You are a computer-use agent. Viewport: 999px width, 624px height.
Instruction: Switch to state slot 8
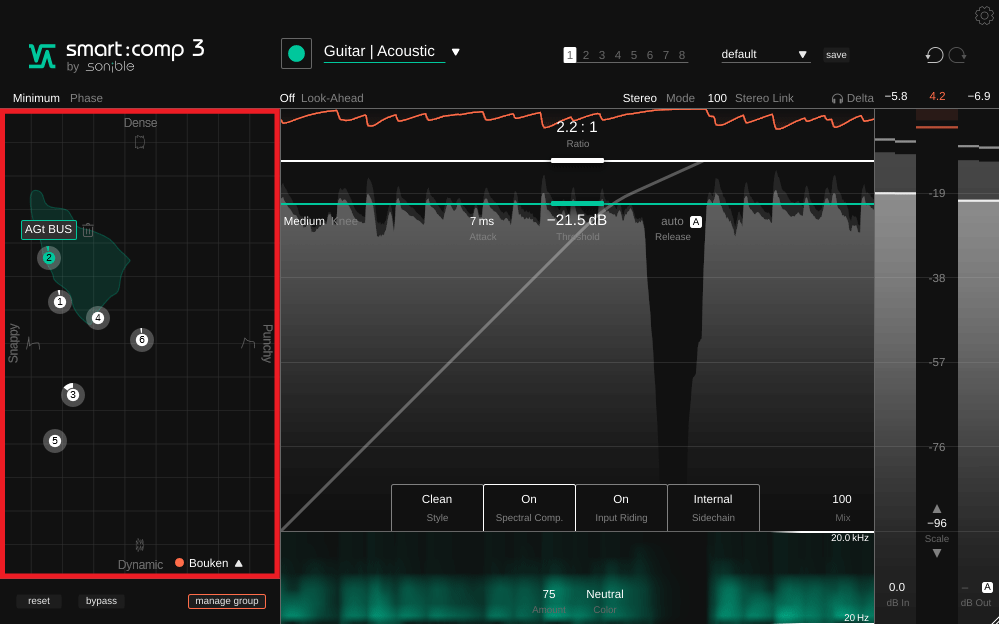tap(682, 55)
